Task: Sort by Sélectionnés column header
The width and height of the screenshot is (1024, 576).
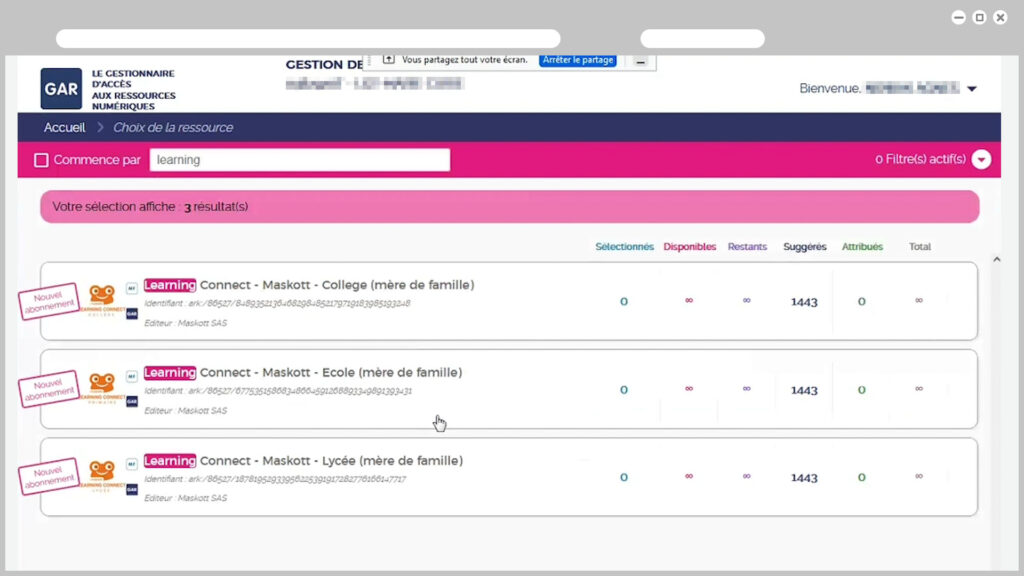Action: click(624, 246)
